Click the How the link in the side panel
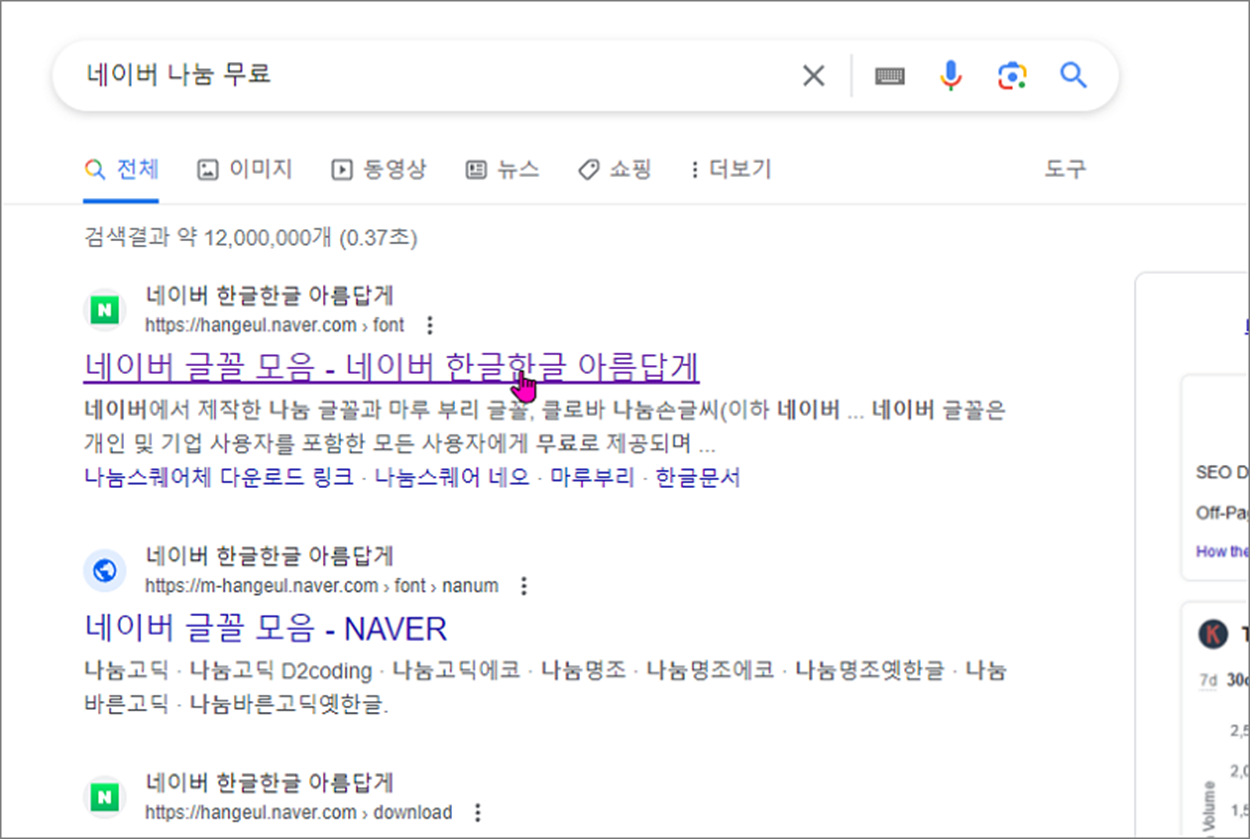Screen dimensions: 1250x839 1222,551
